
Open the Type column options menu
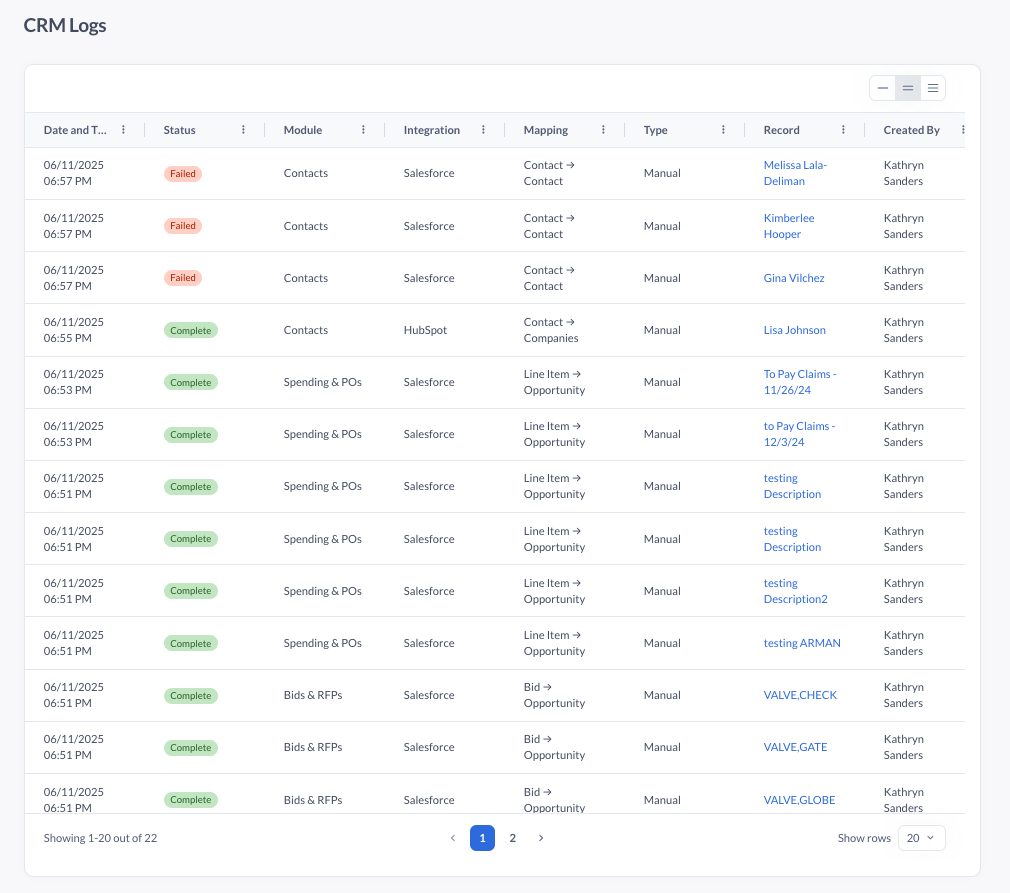tap(723, 130)
